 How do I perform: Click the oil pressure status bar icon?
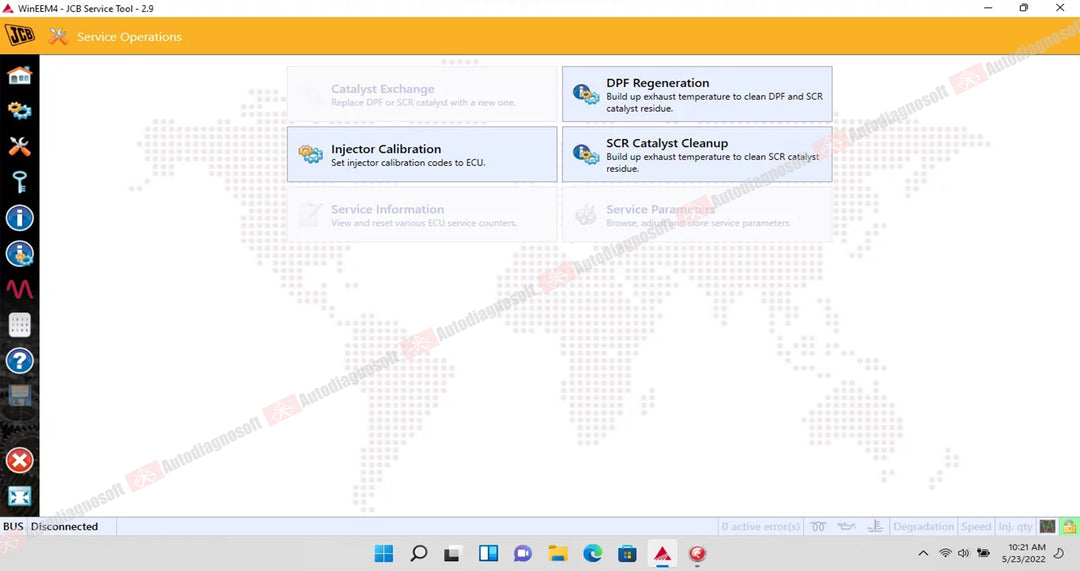[847, 527]
